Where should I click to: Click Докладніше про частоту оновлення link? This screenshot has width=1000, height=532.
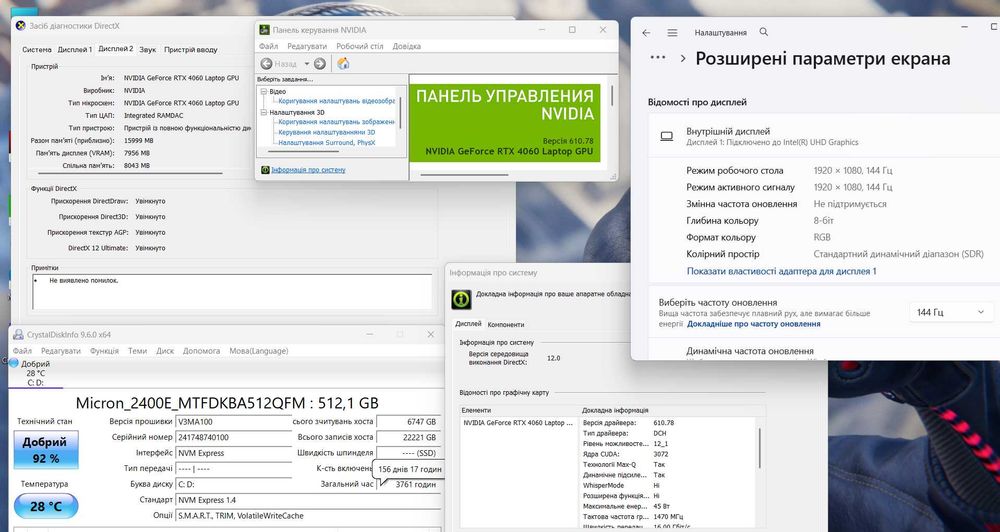click(x=754, y=324)
